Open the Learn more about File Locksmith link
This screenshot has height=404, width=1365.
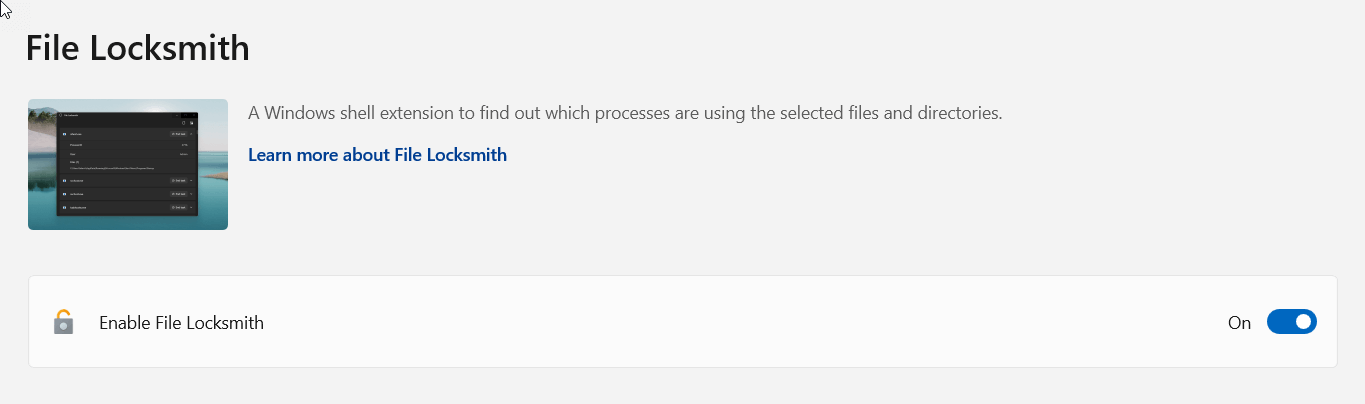tap(377, 155)
